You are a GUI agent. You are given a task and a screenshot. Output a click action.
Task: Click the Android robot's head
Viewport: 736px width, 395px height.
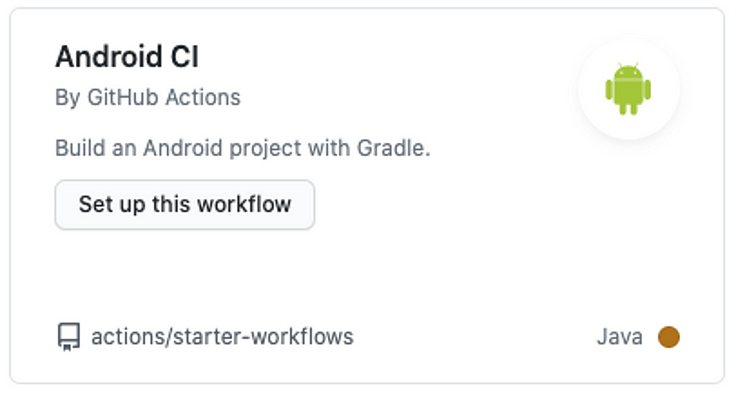coord(628,71)
